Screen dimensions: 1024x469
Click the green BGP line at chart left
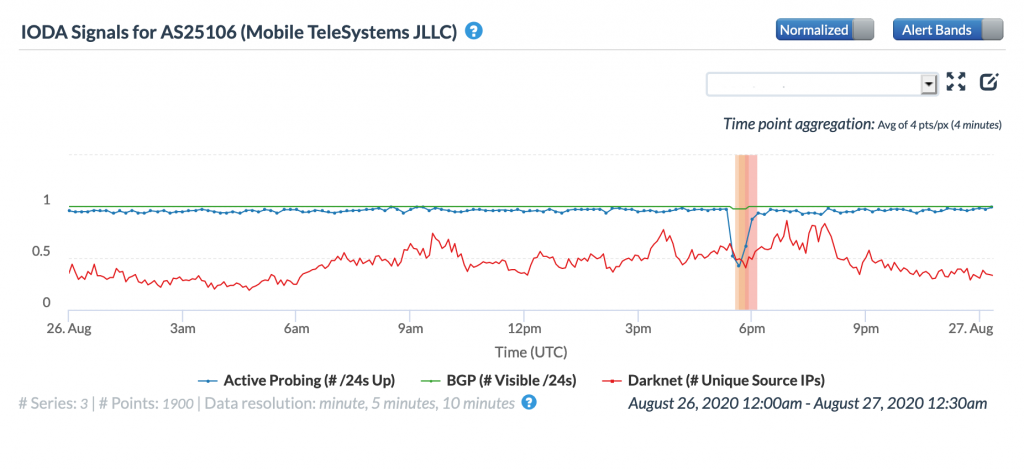pos(90,206)
